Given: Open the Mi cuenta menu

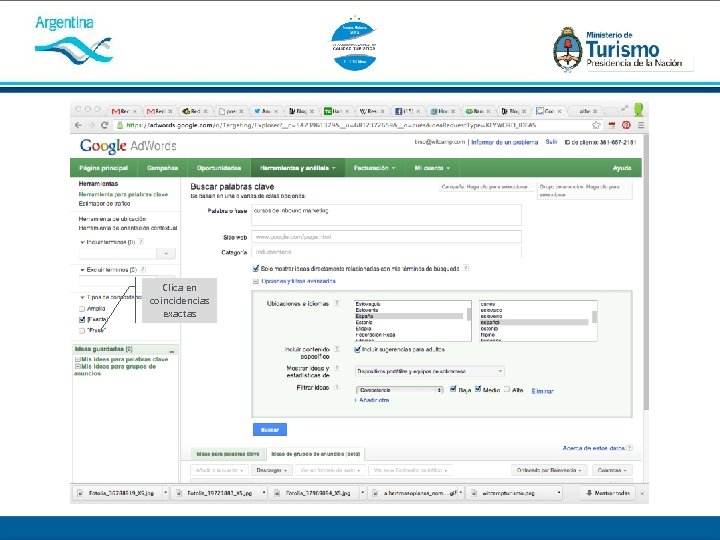Looking at the screenshot, I should coord(432,168).
